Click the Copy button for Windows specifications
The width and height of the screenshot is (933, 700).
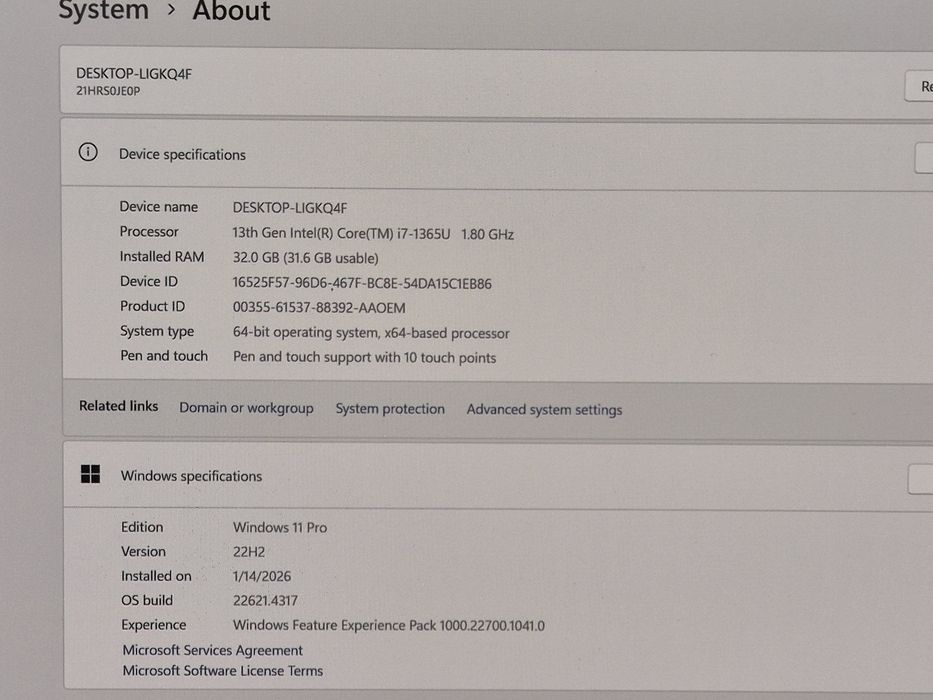[921, 479]
